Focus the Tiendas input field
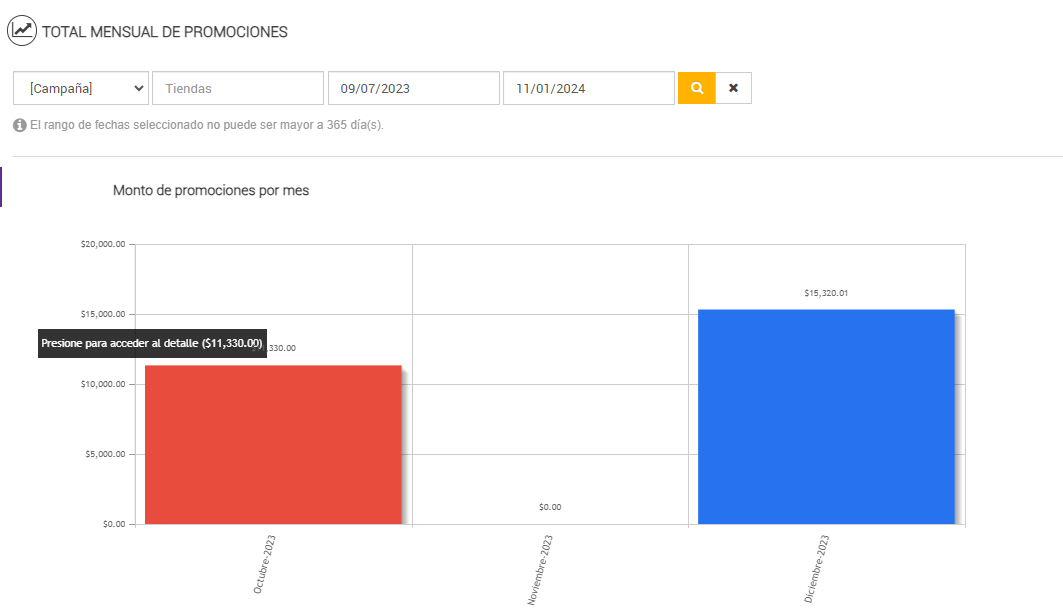This screenshot has width=1063, height=613. click(238, 88)
